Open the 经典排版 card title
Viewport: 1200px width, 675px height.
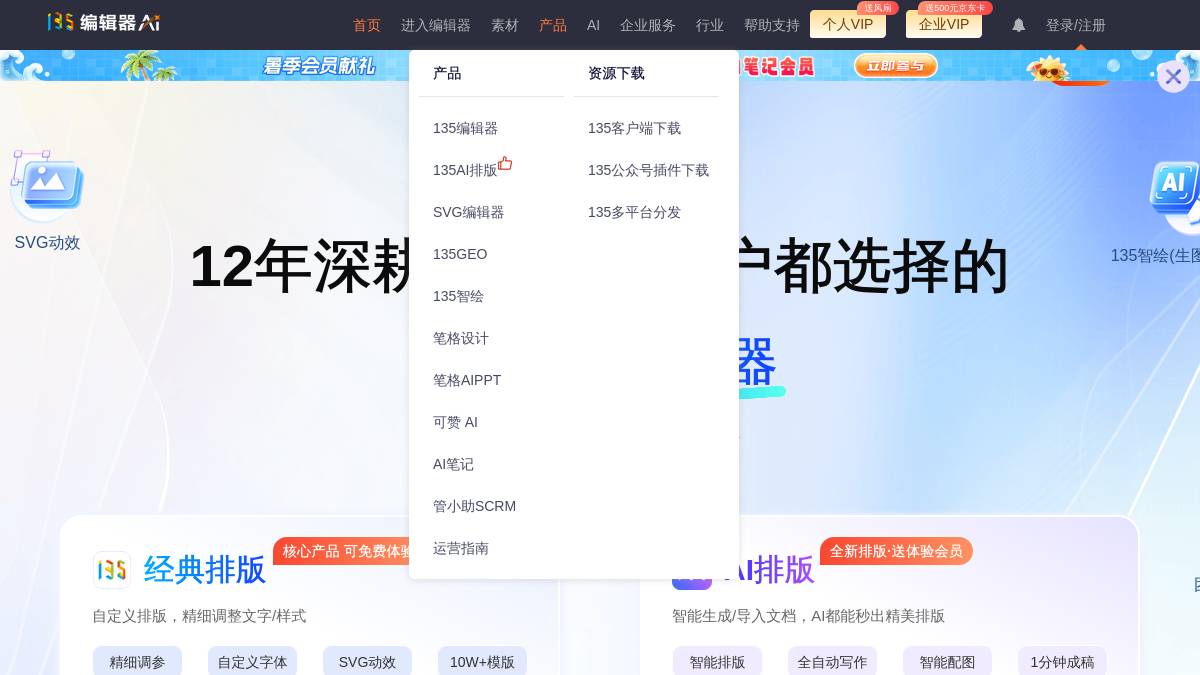(205, 570)
